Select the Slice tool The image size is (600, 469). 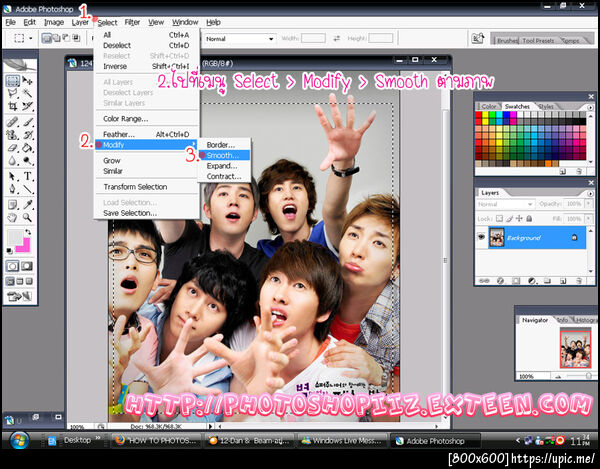point(27,106)
